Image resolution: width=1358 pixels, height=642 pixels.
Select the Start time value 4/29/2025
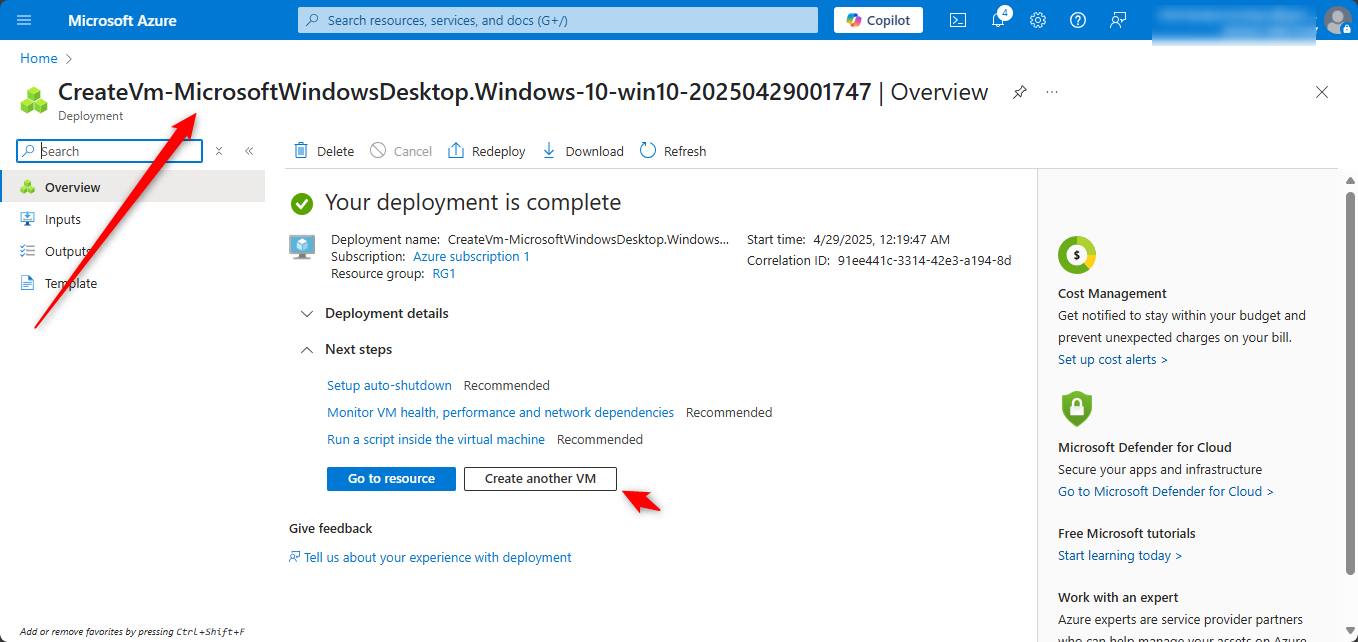[x=879, y=239]
